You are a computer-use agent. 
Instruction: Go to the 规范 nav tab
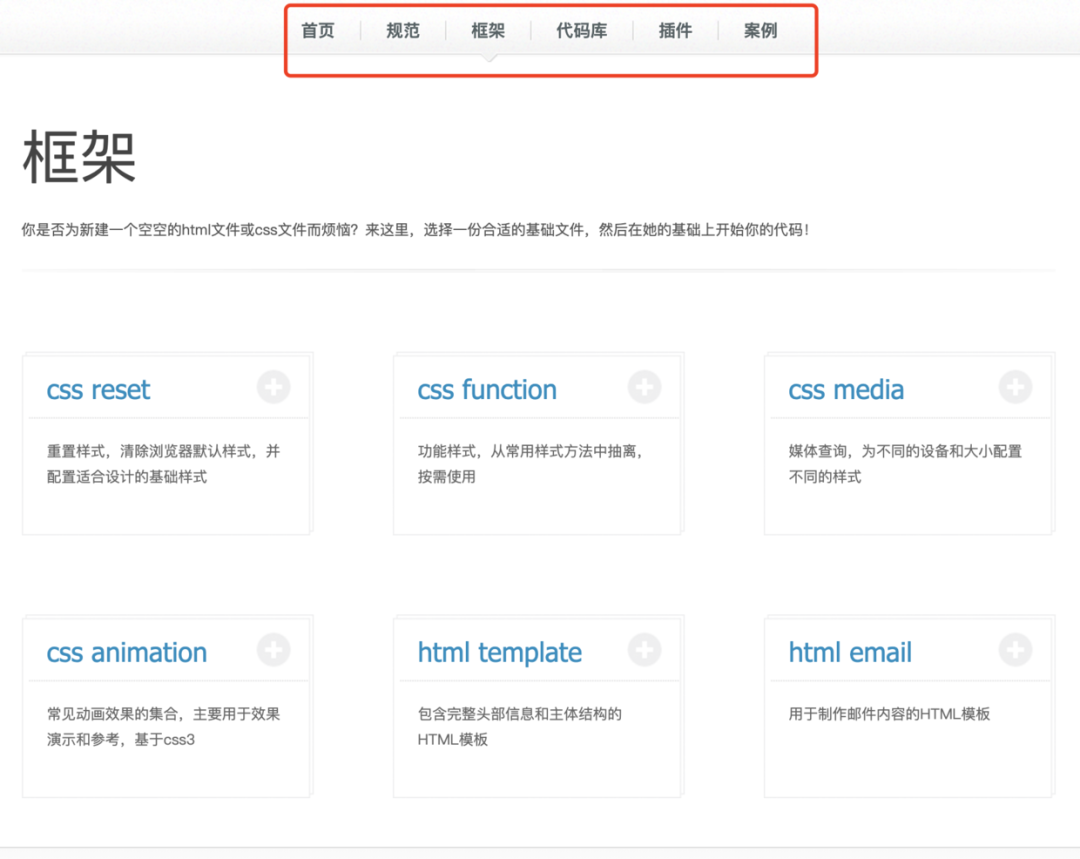pos(403,31)
